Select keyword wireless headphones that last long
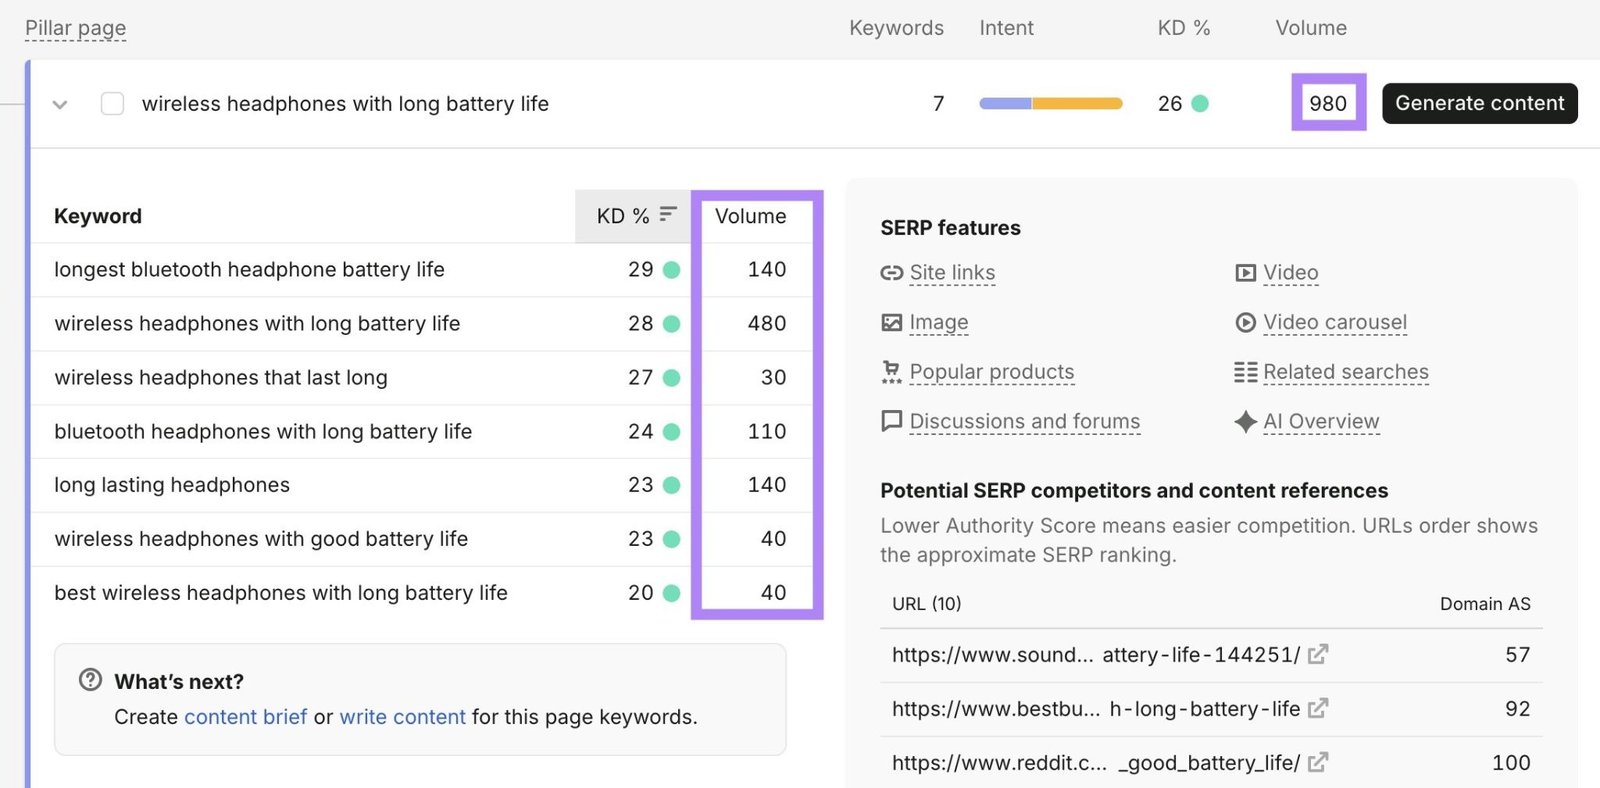This screenshot has height=788, width=1600. coord(221,377)
